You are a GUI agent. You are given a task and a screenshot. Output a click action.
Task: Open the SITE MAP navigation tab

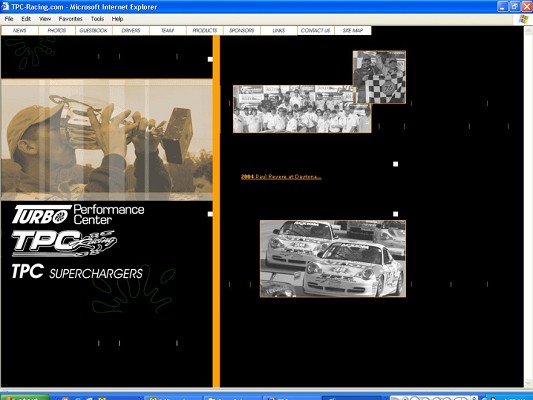(x=353, y=31)
